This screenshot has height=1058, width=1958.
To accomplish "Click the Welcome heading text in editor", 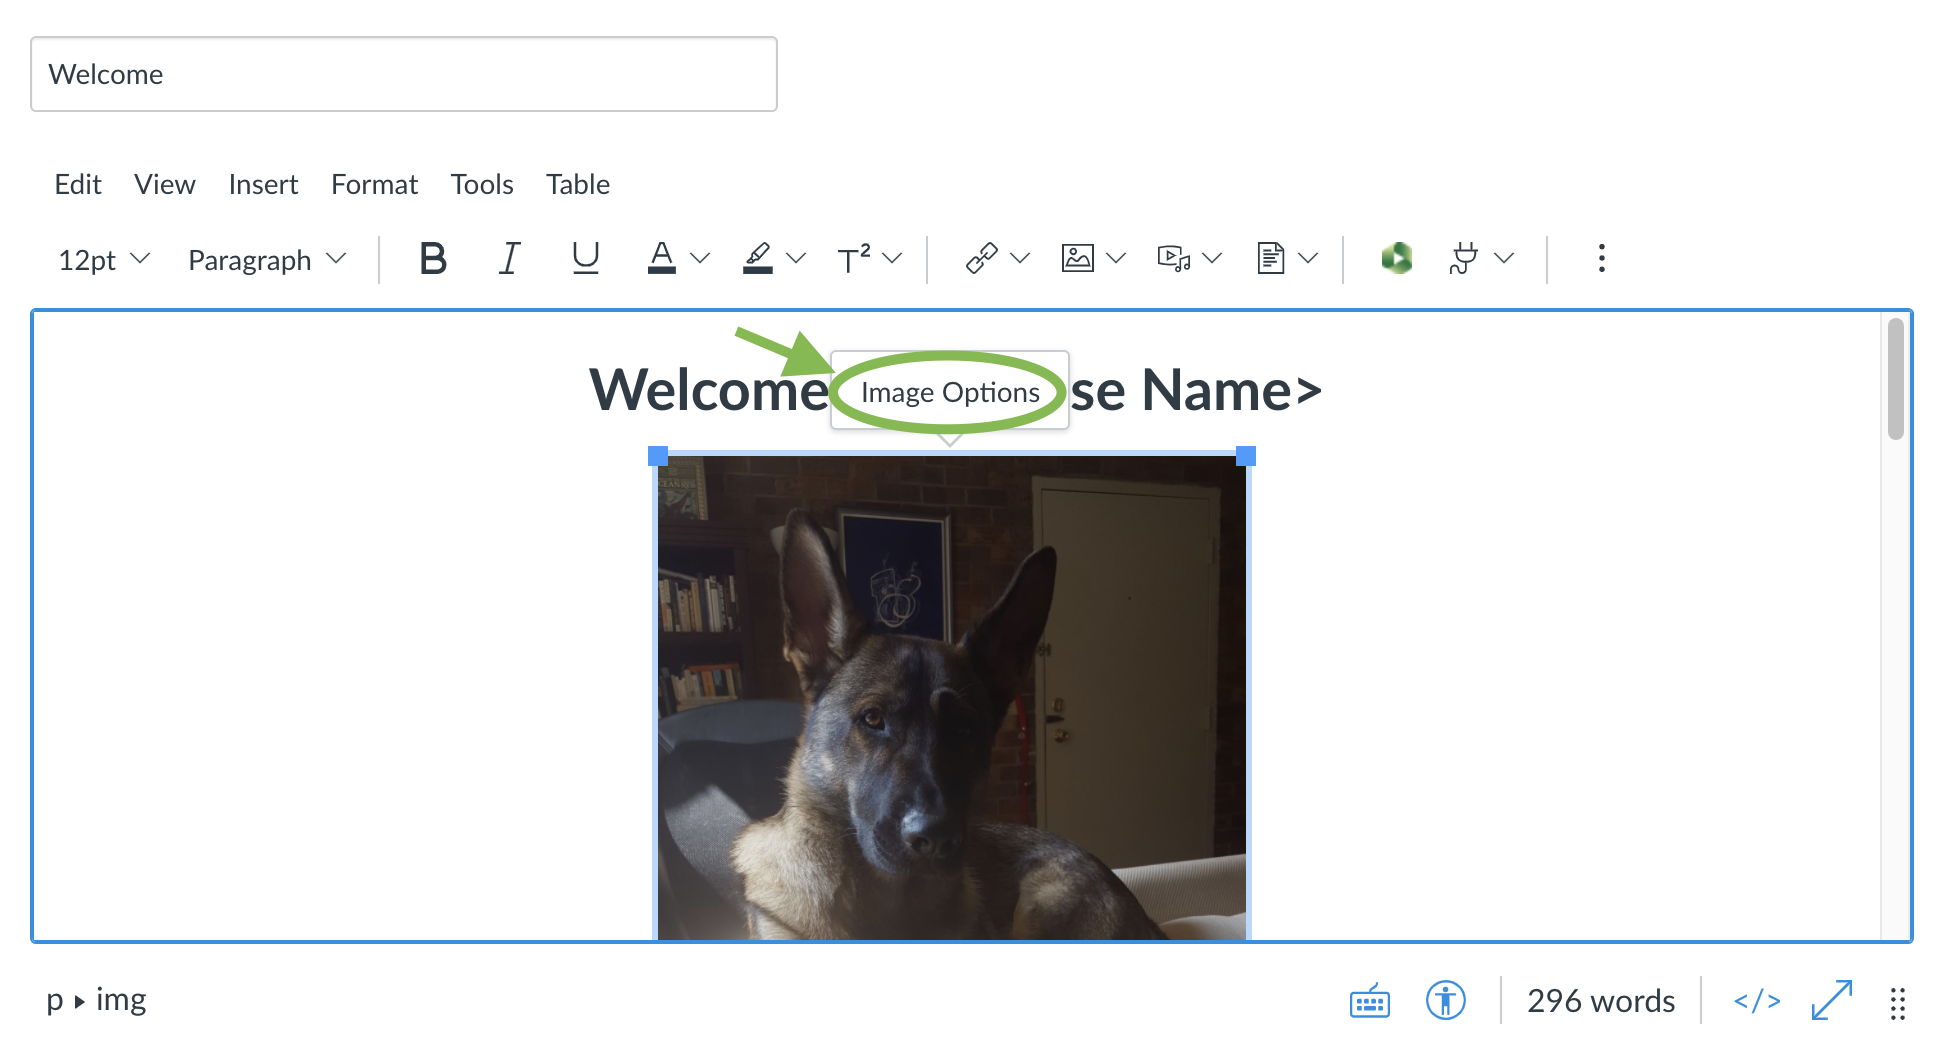I will 709,391.
